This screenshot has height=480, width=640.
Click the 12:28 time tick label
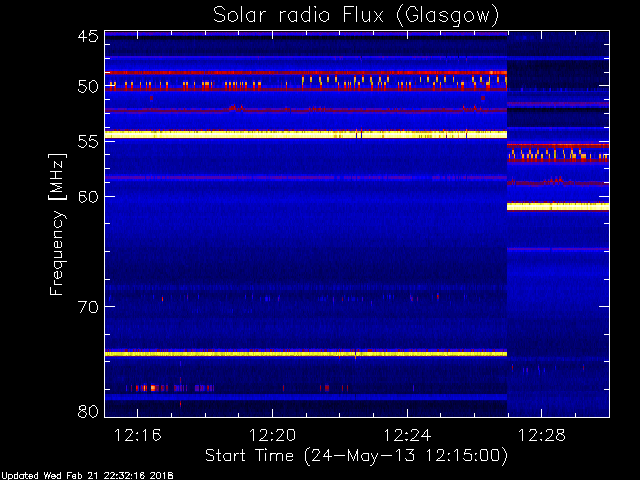[x=542, y=435]
